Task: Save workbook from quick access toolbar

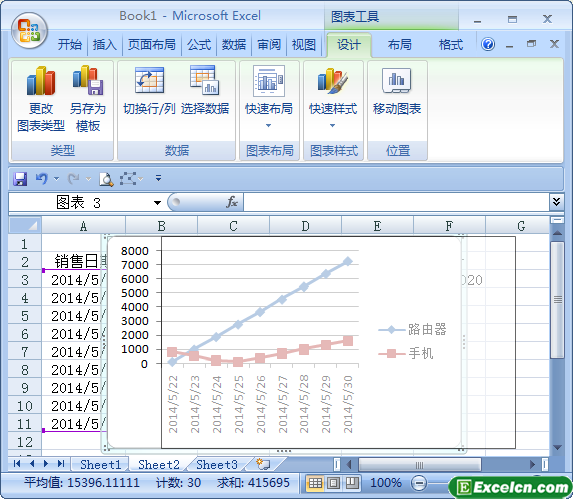Action: (x=20, y=179)
